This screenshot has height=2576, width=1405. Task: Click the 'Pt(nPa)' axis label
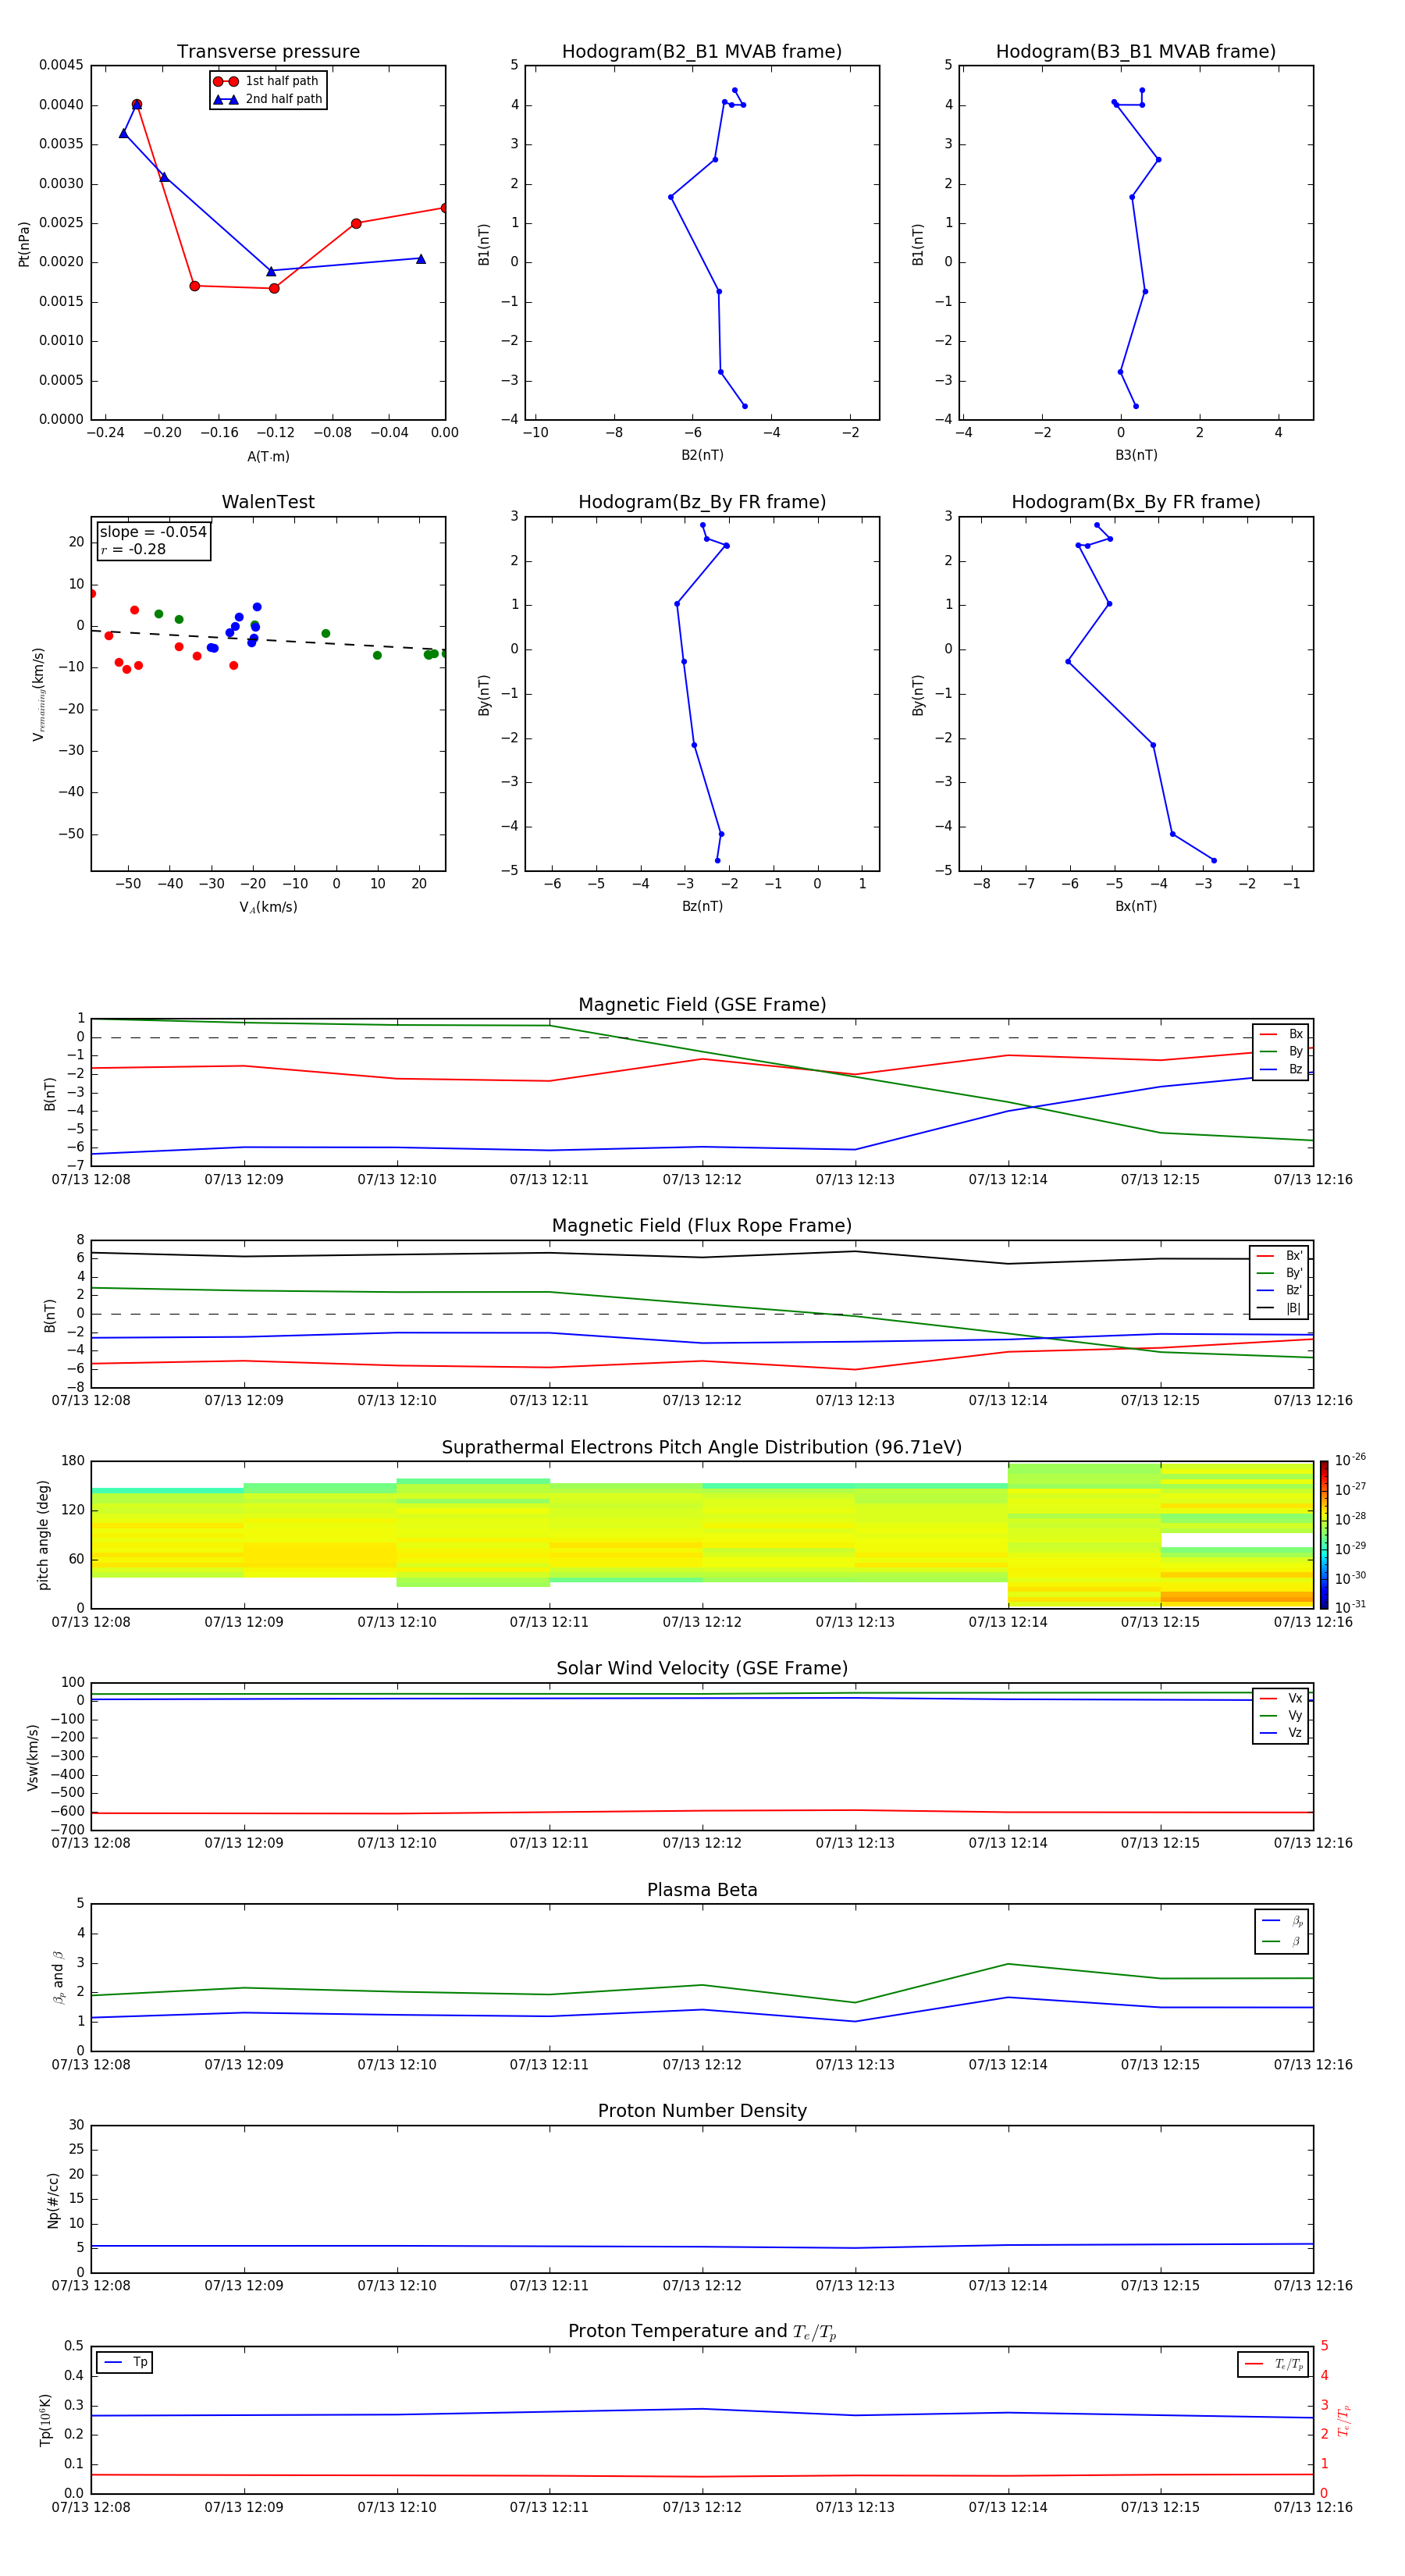coord(24,244)
